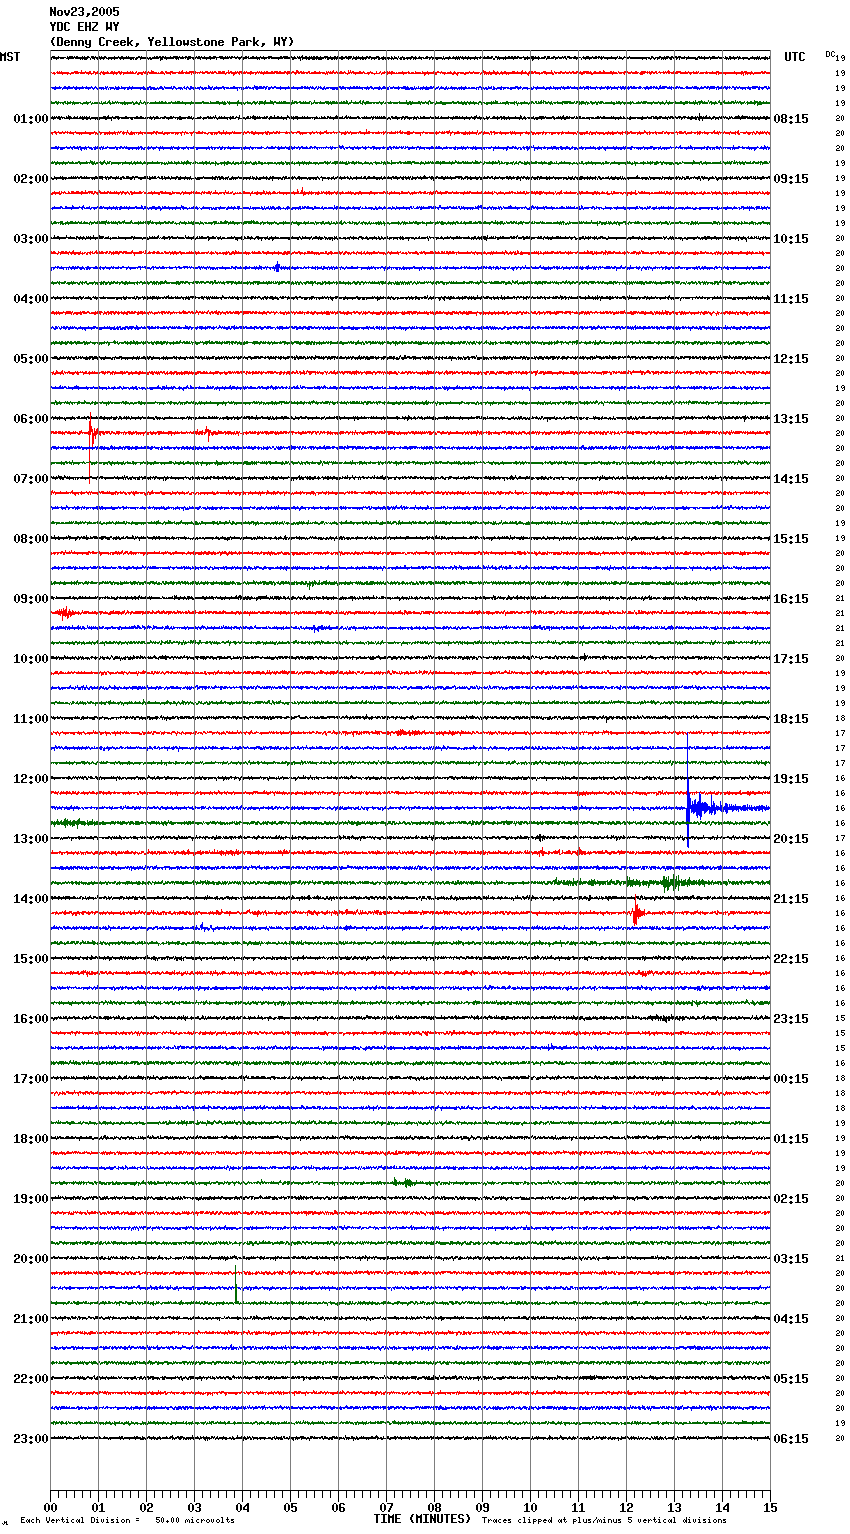Click the "17:15" UTC time label
The image size is (850, 1534).
point(791,659)
